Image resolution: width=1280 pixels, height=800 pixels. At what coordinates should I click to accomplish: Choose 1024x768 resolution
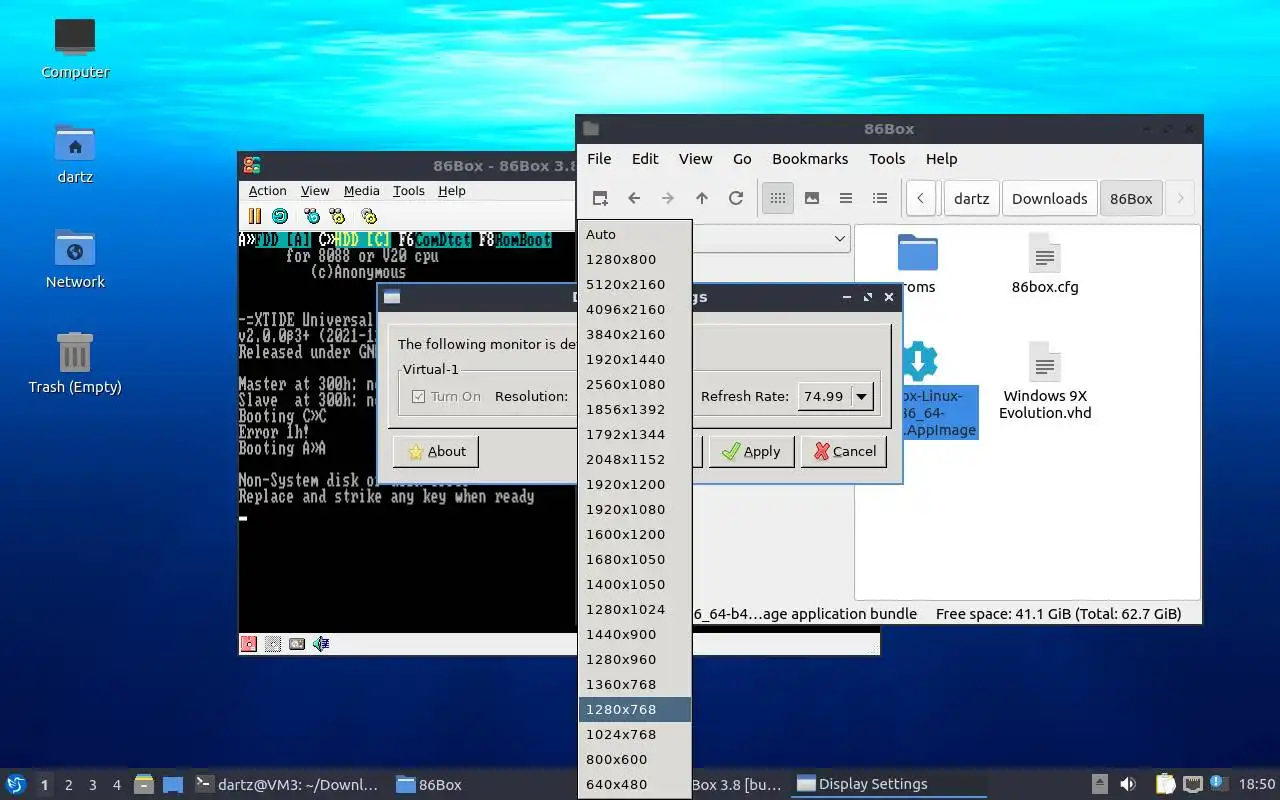pyautogui.click(x=635, y=734)
